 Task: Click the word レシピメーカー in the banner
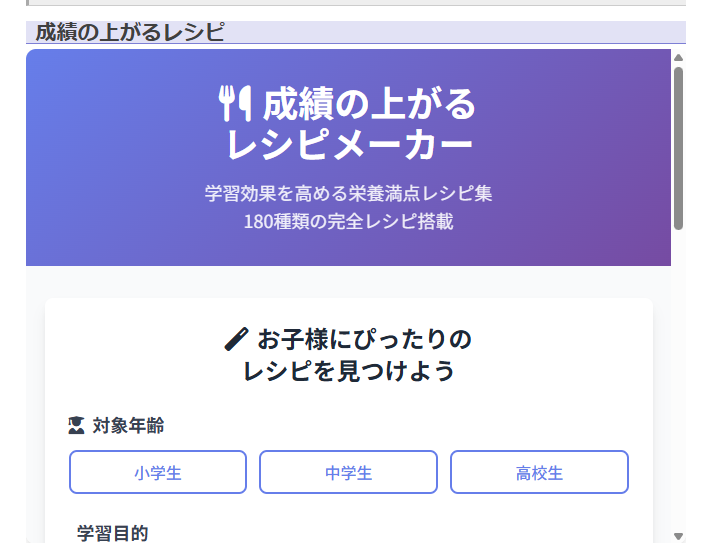tap(350, 145)
